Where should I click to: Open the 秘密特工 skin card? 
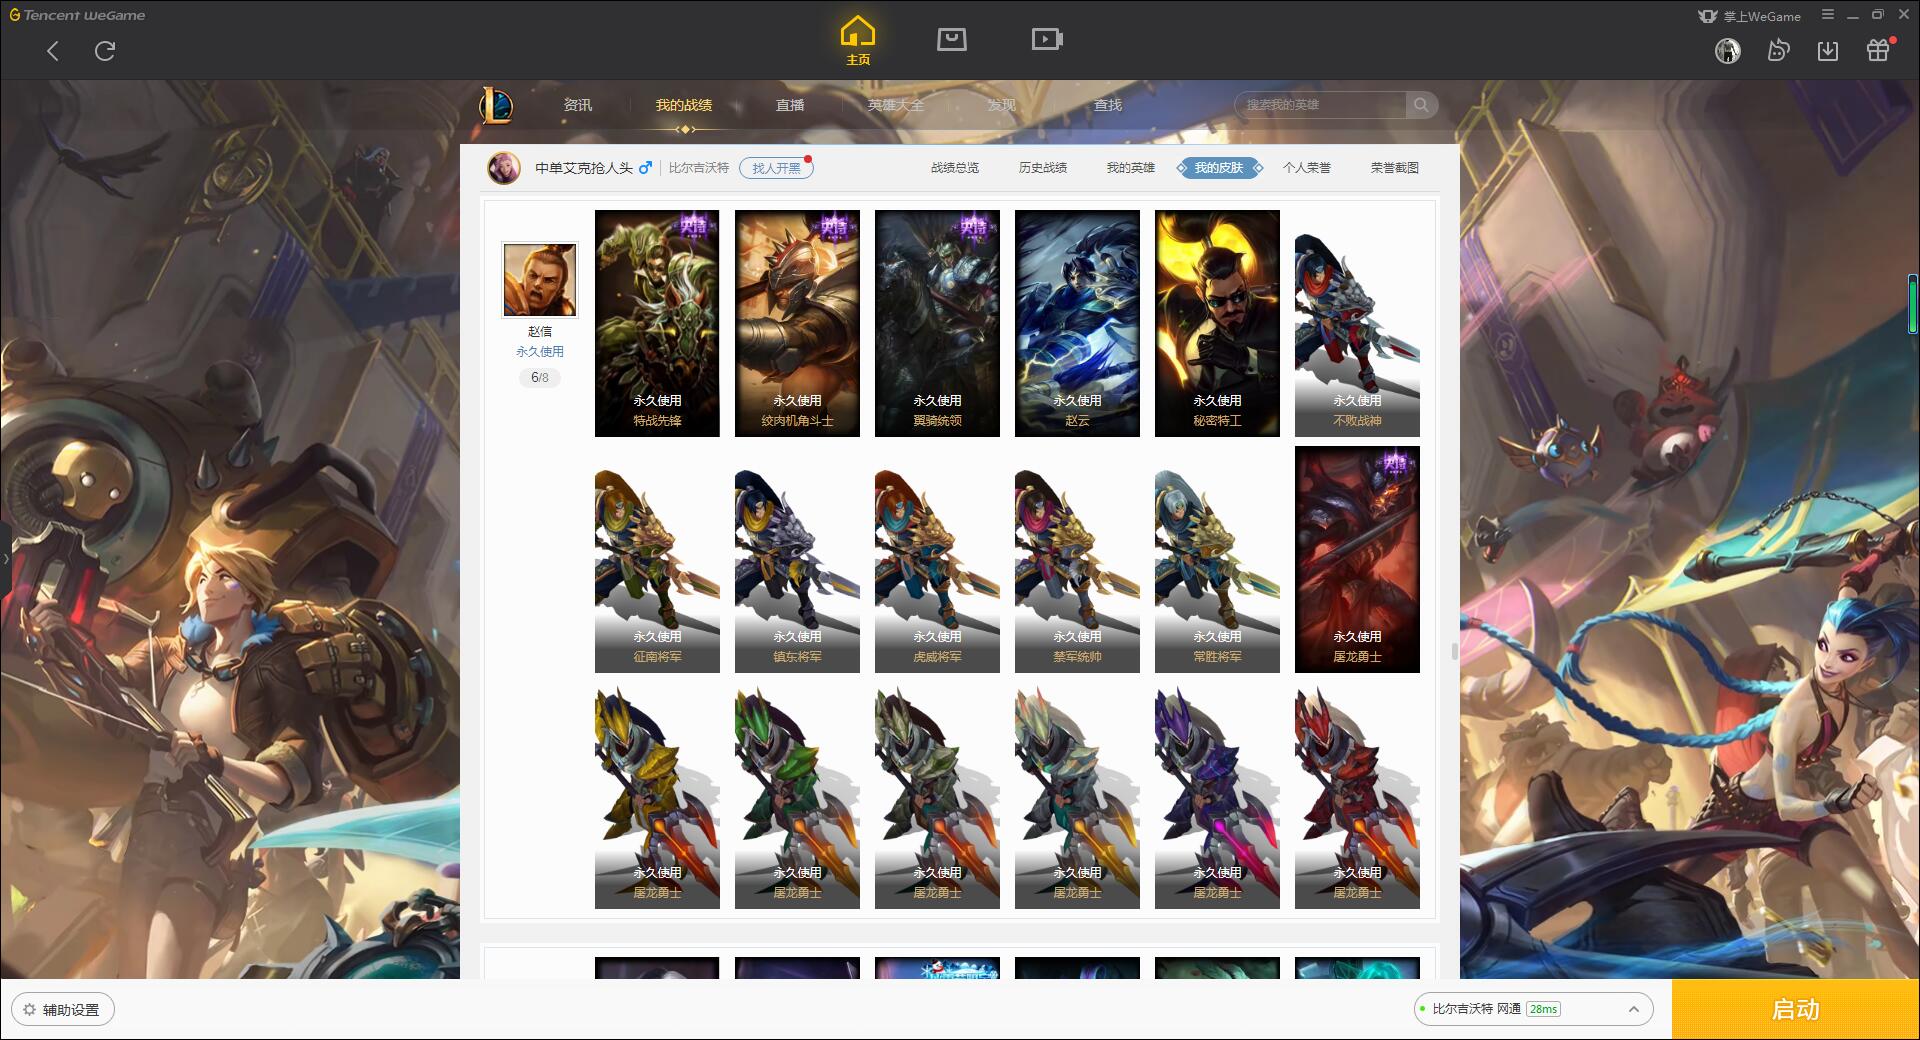click(x=1217, y=323)
